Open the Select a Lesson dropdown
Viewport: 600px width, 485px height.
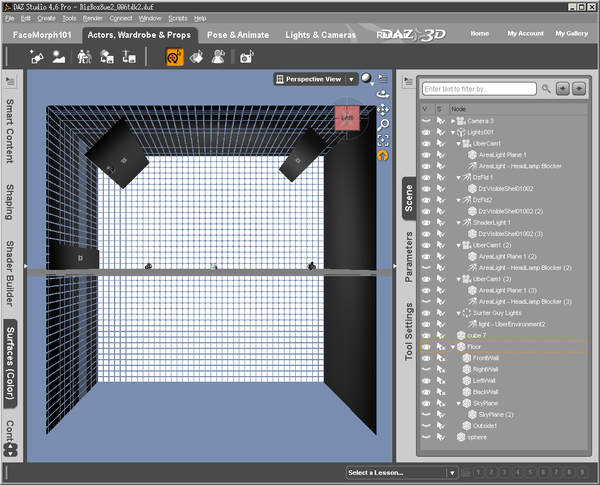click(x=452, y=473)
